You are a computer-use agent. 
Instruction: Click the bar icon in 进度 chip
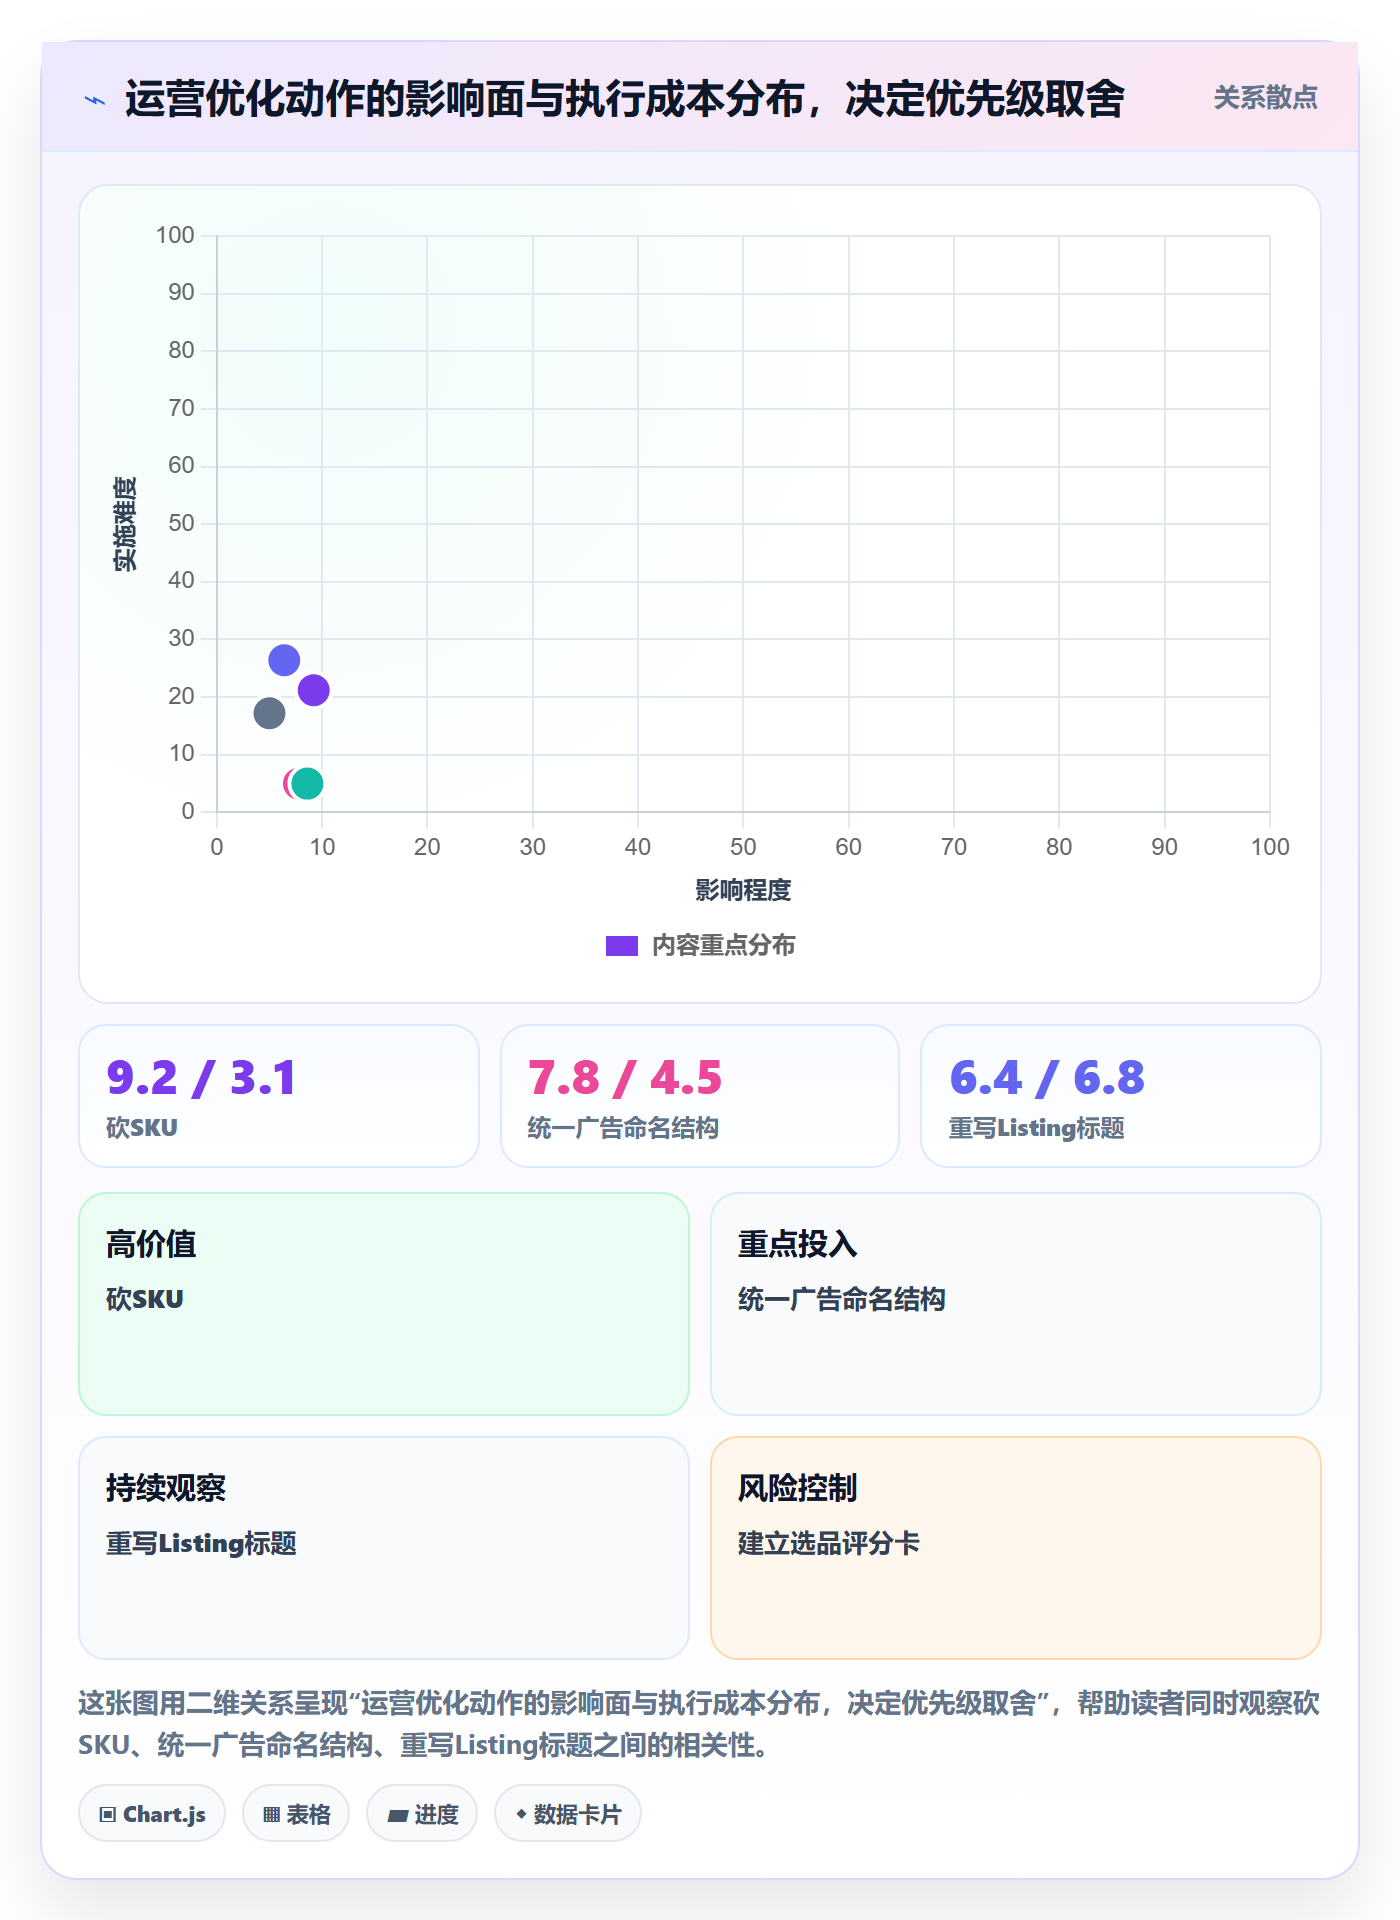398,1816
